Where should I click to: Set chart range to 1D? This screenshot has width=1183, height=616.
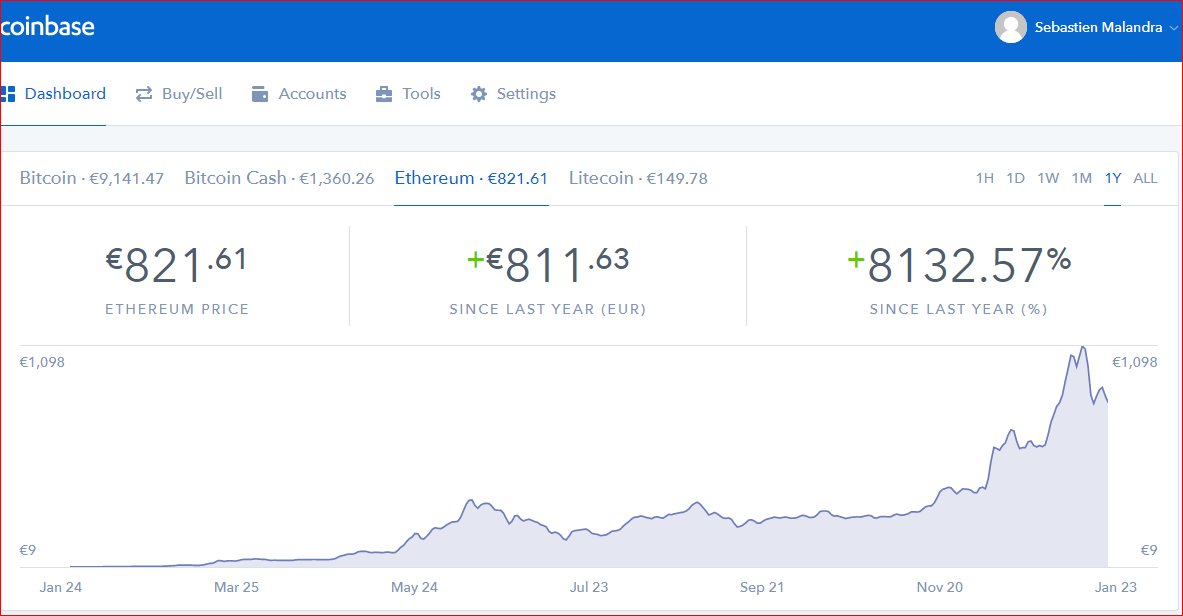[1016, 178]
